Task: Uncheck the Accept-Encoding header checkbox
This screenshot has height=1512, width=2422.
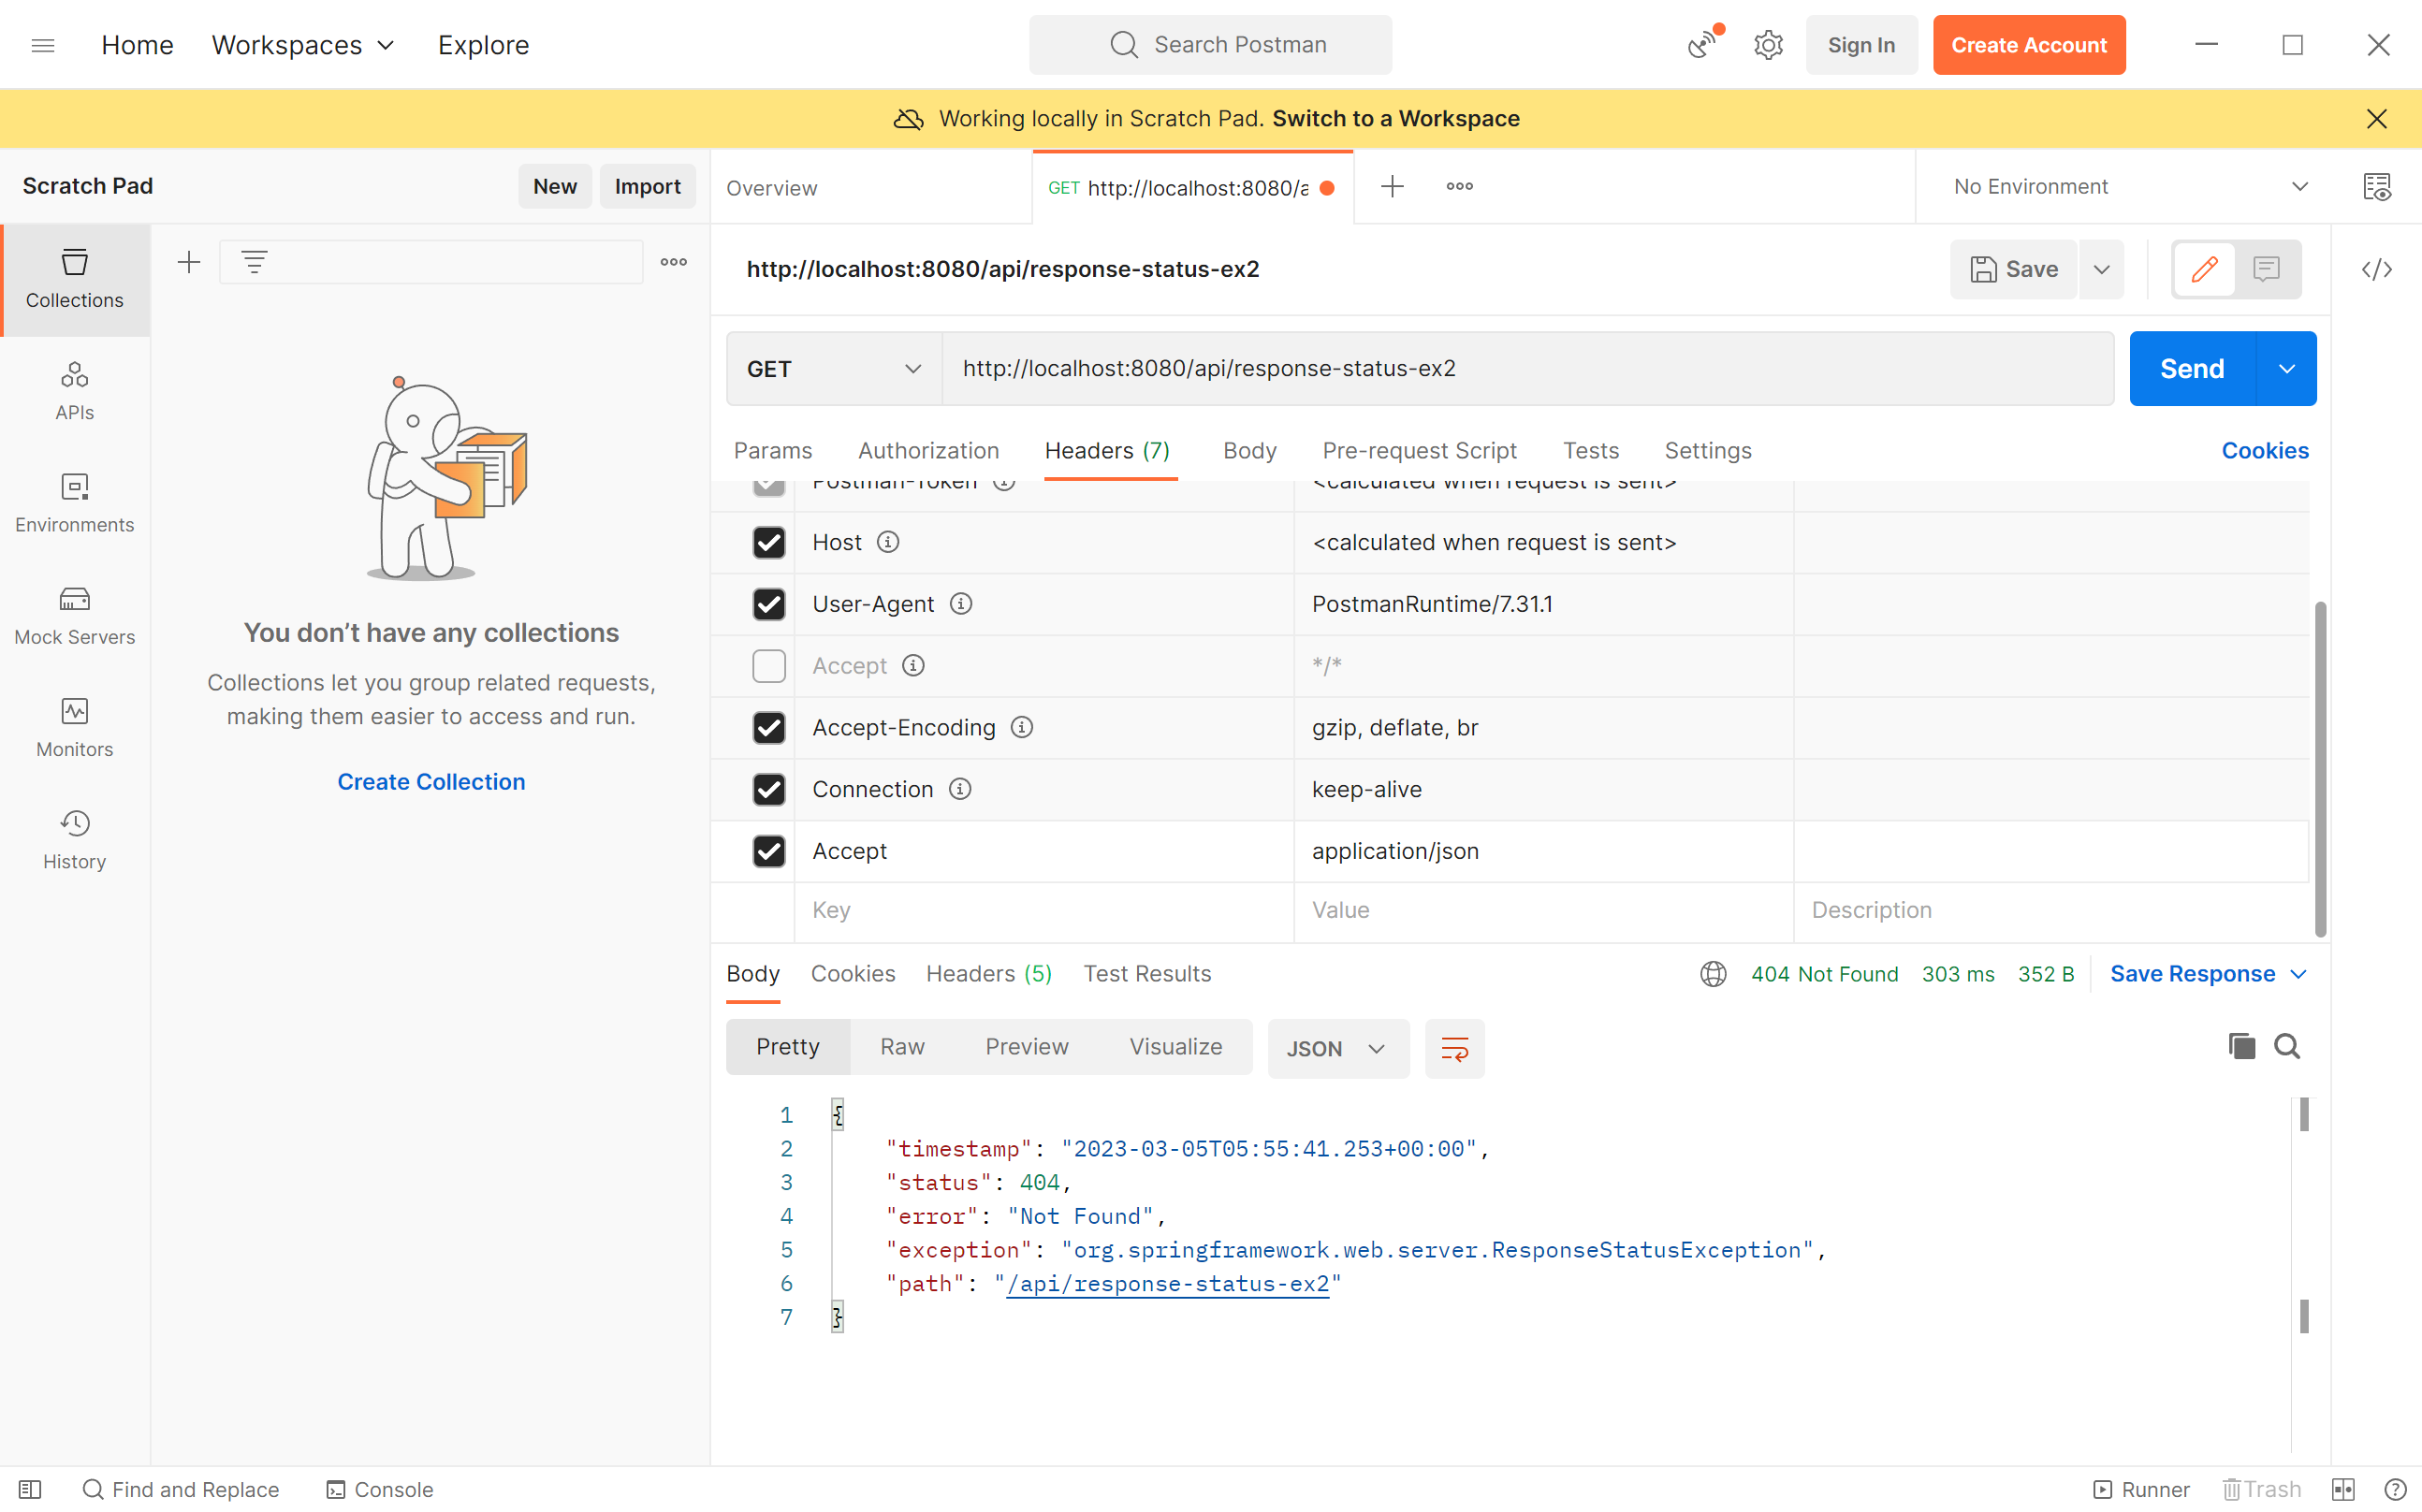Action: (768, 728)
